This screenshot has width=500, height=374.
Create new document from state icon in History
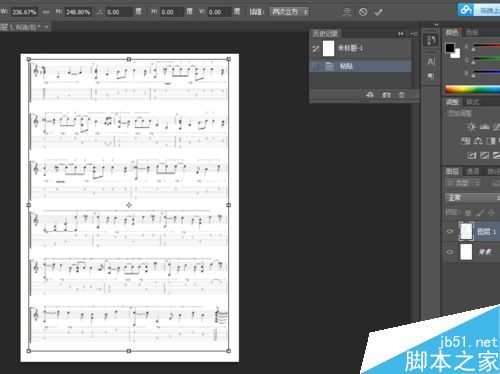370,95
